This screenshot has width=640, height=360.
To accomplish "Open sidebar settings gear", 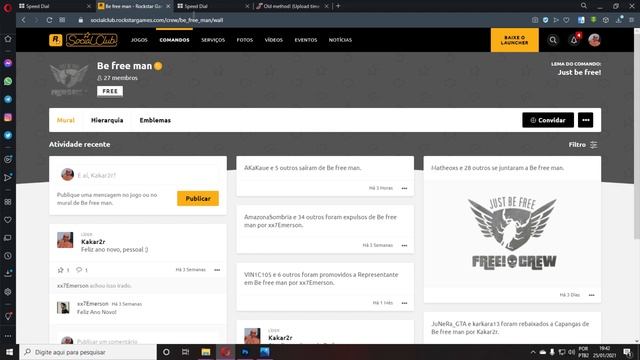I will (8, 292).
